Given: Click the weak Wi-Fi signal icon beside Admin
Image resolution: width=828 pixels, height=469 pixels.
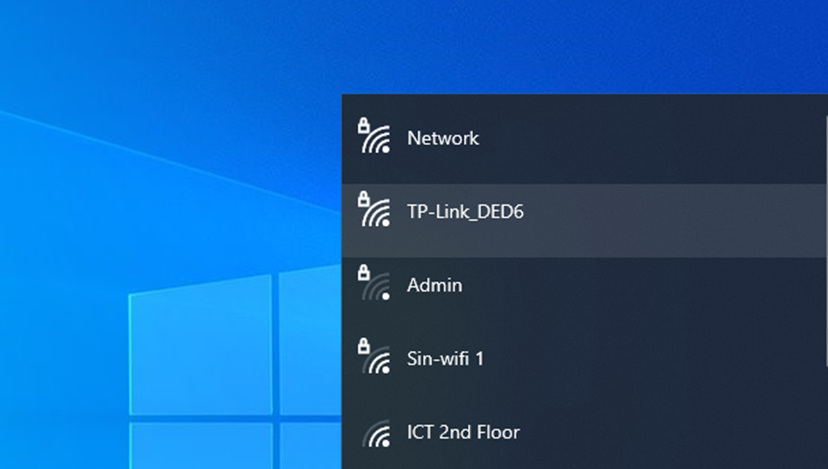Looking at the screenshot, I should 376,288.
